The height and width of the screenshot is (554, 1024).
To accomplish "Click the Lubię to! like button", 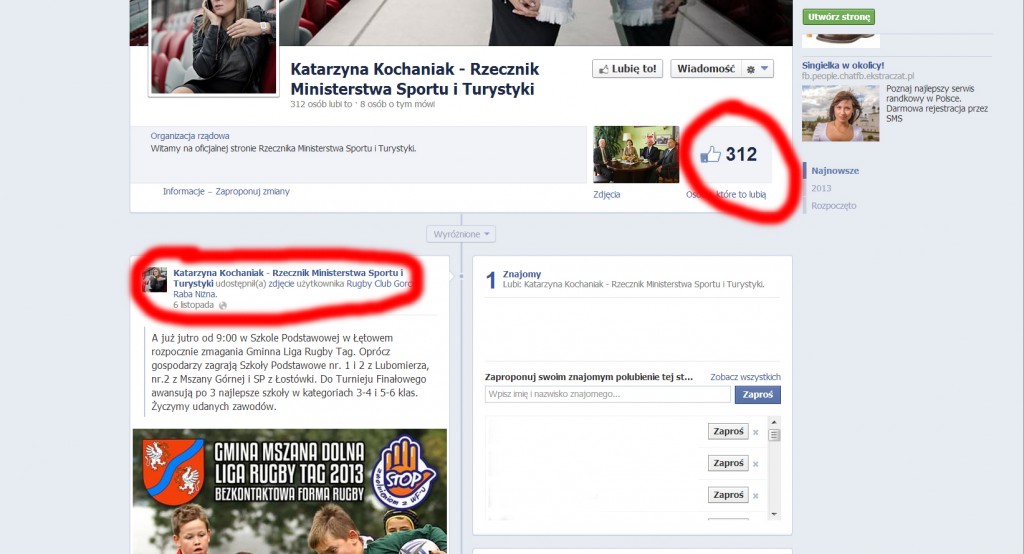I will pyautogui.click(x=628, y=69).
